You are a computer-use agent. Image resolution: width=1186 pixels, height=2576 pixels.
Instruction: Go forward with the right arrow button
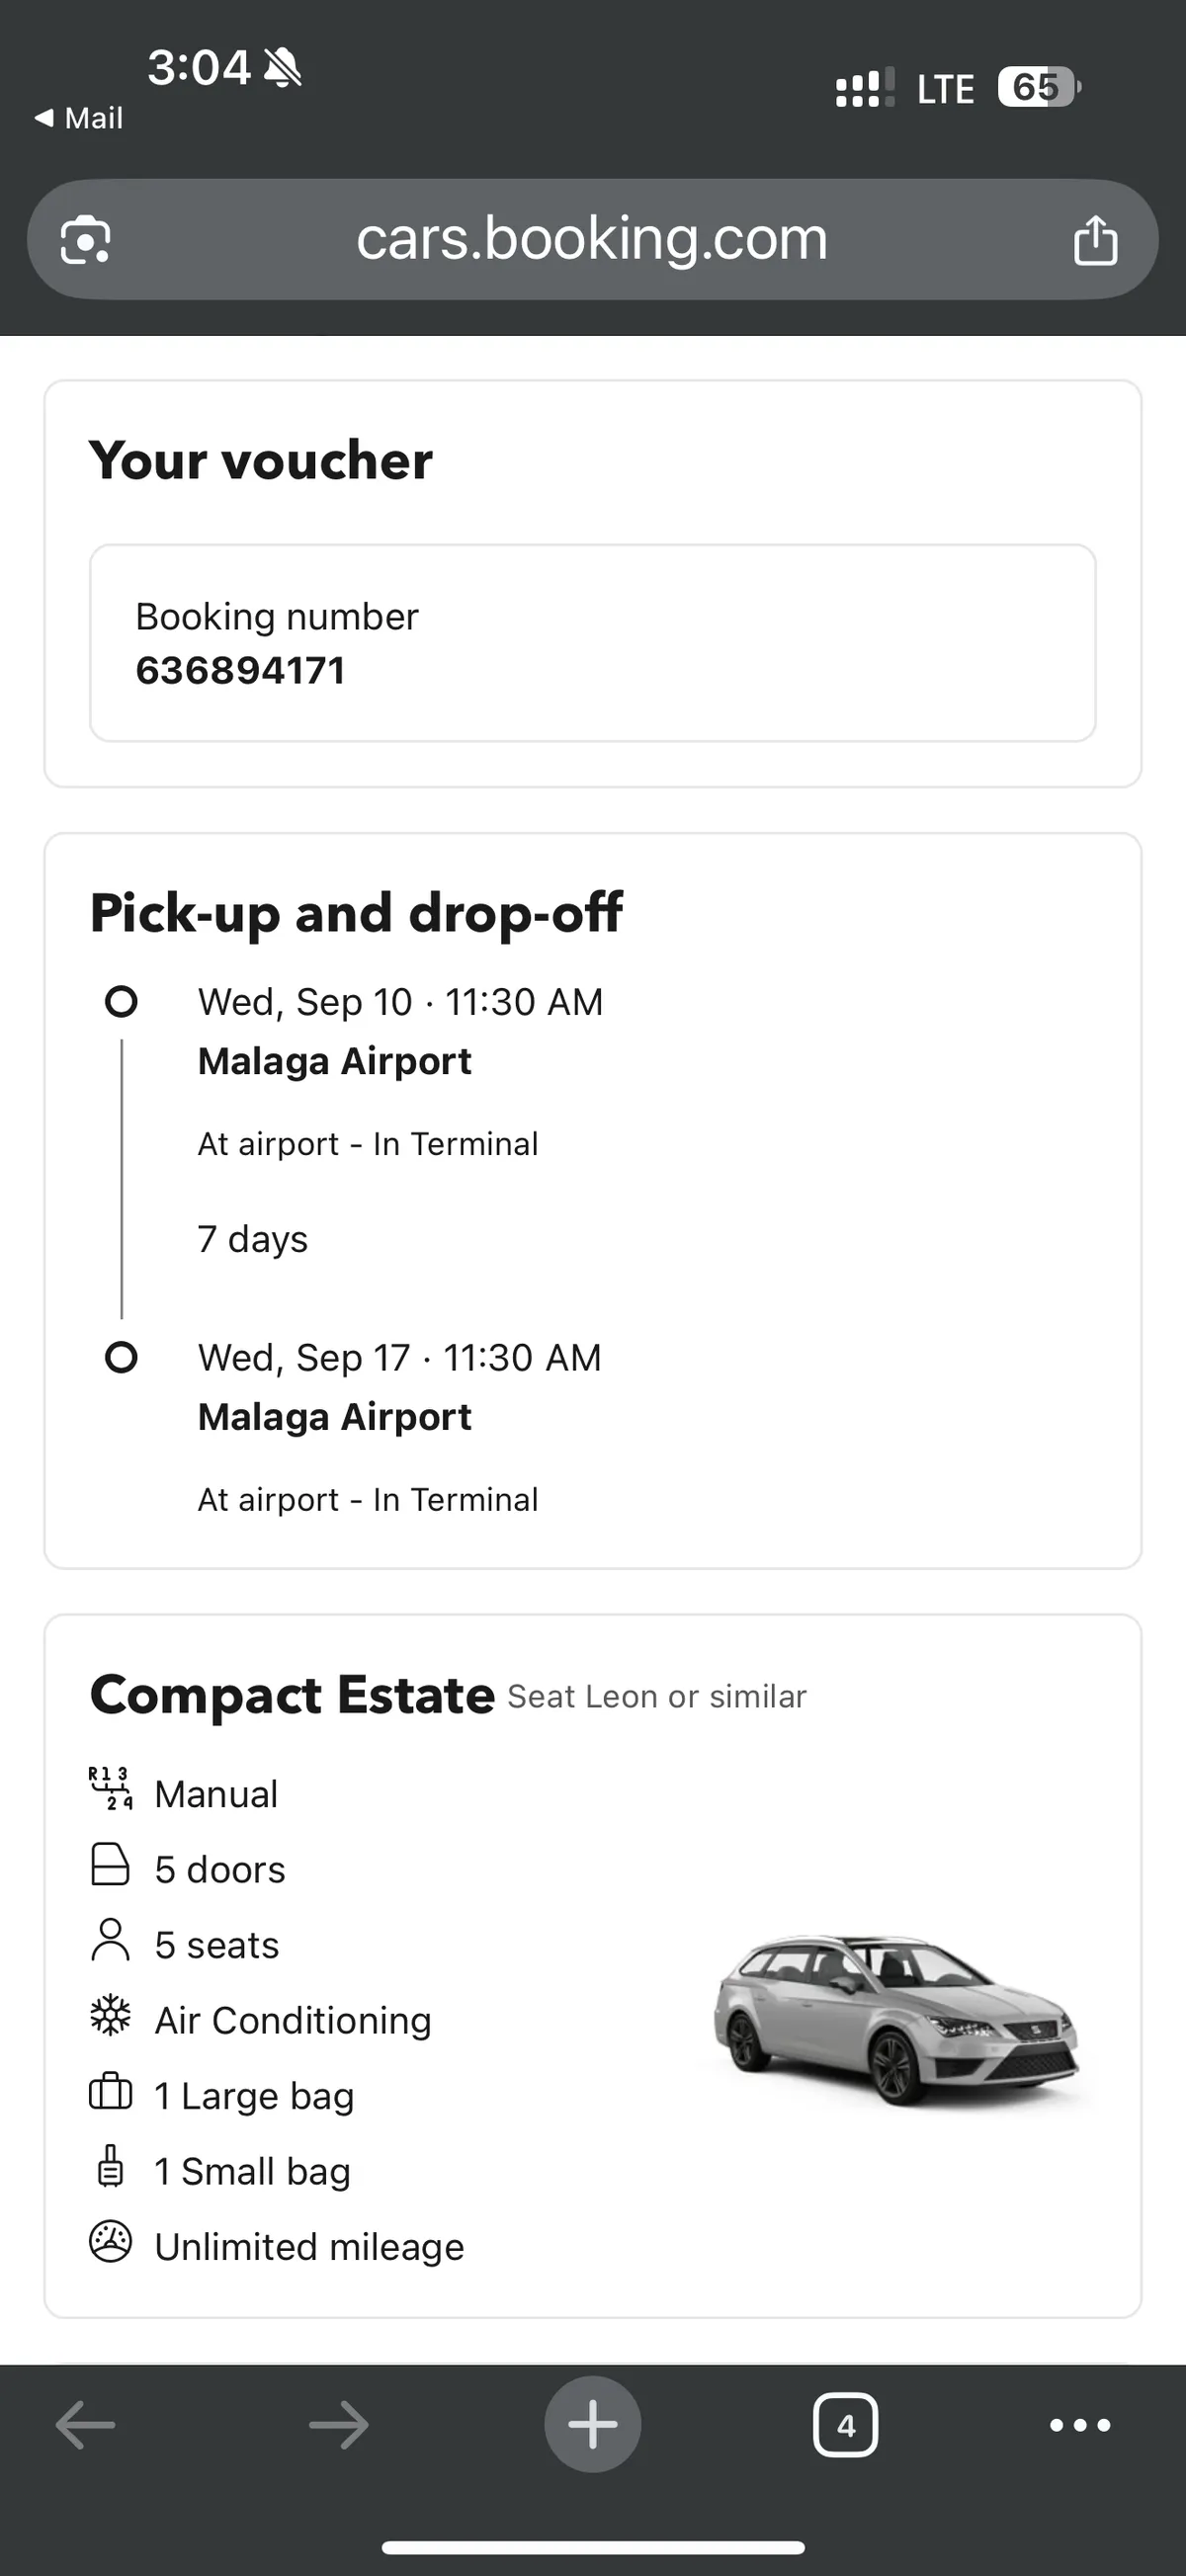click(339, 2425)
